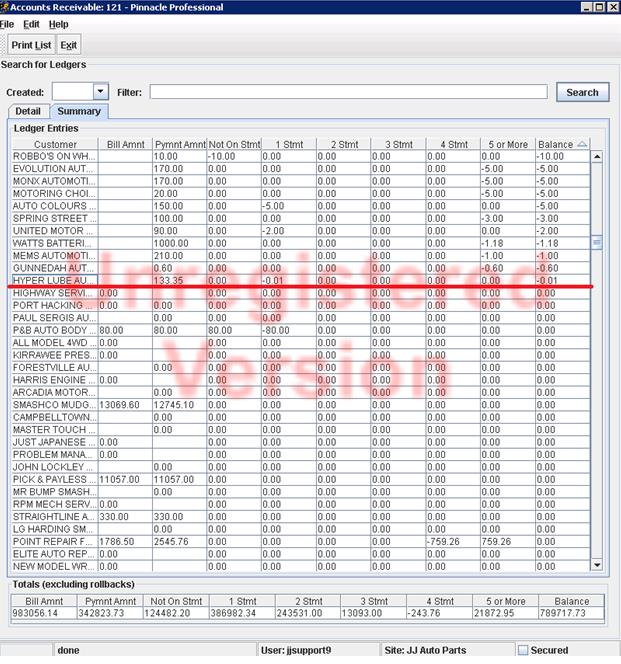Screen dimensions: 621x664
Task: Click the scrollbar down arrow in the ledger table
Action: pyautogui.click(x=597, y=566)
